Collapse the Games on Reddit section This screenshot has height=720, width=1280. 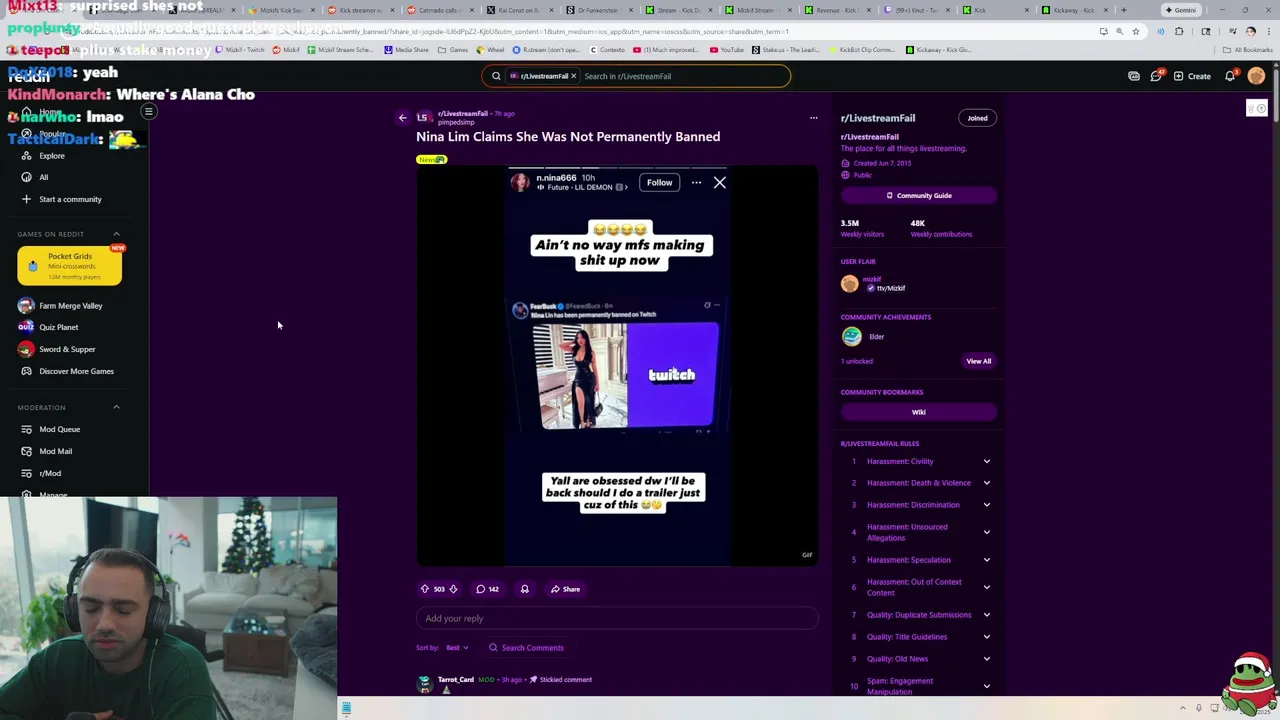116,234
